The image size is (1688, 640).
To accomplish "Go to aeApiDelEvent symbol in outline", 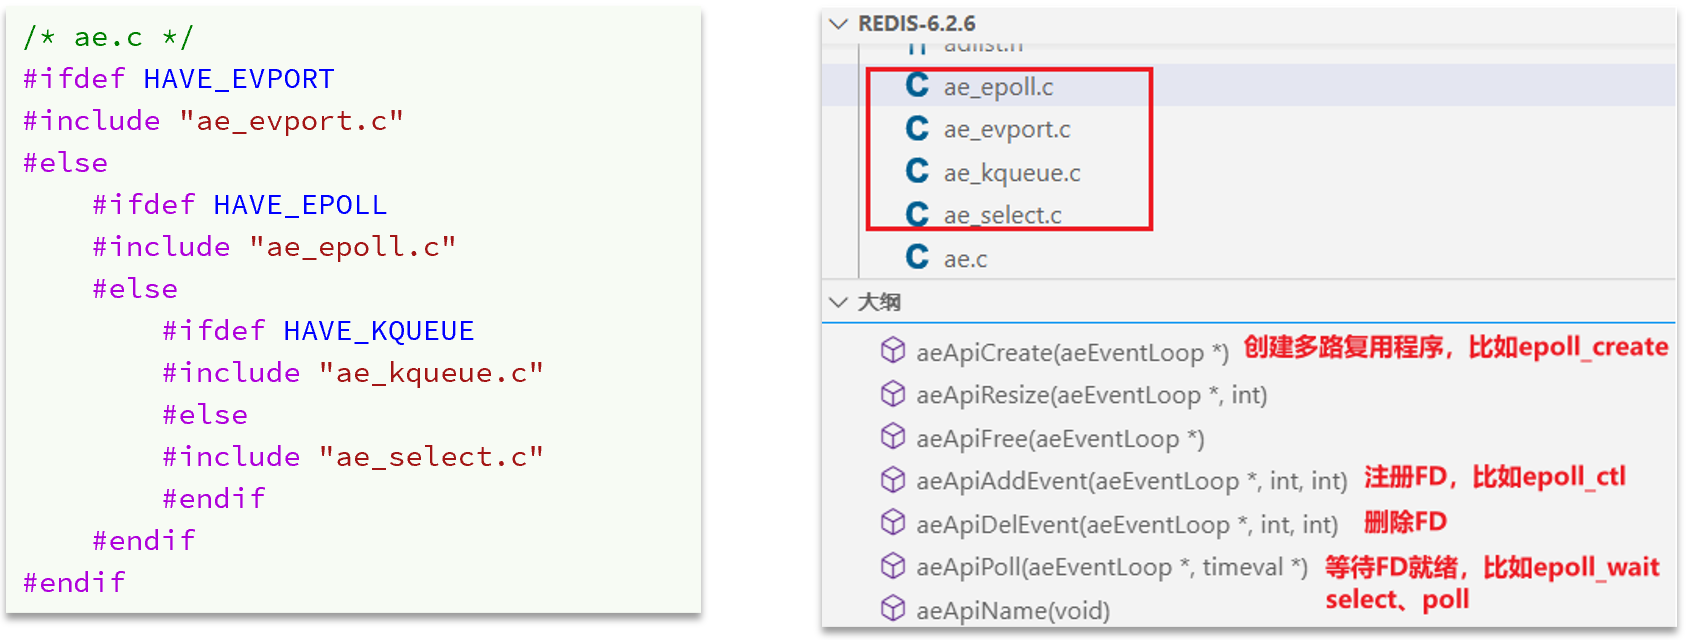I will [x=1127, y=525].
